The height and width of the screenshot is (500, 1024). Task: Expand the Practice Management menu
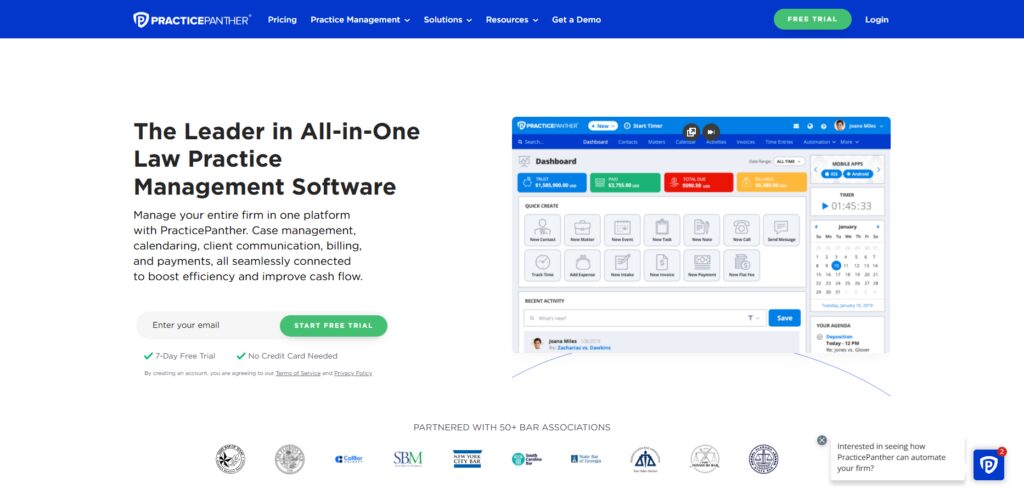pos(360,20)
